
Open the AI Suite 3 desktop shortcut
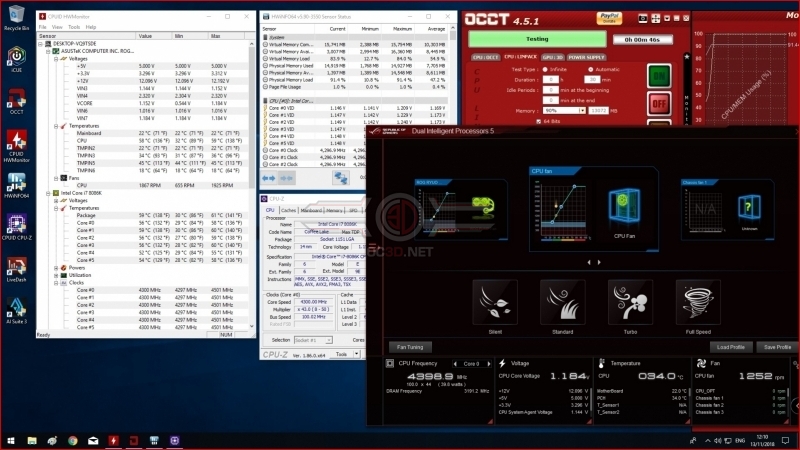[16, 311]
